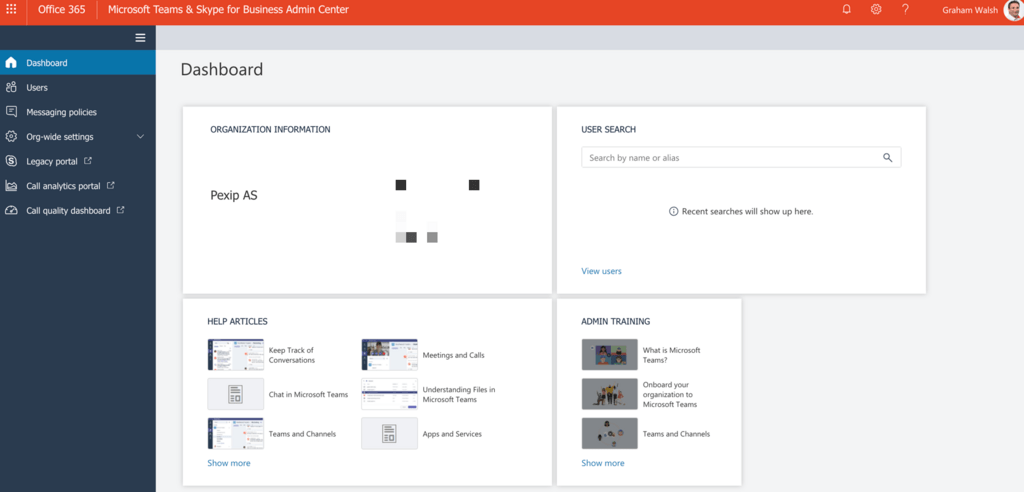Open Call quality dashboard menu item
Screen dimensions: 1024x492
[78, 211]
